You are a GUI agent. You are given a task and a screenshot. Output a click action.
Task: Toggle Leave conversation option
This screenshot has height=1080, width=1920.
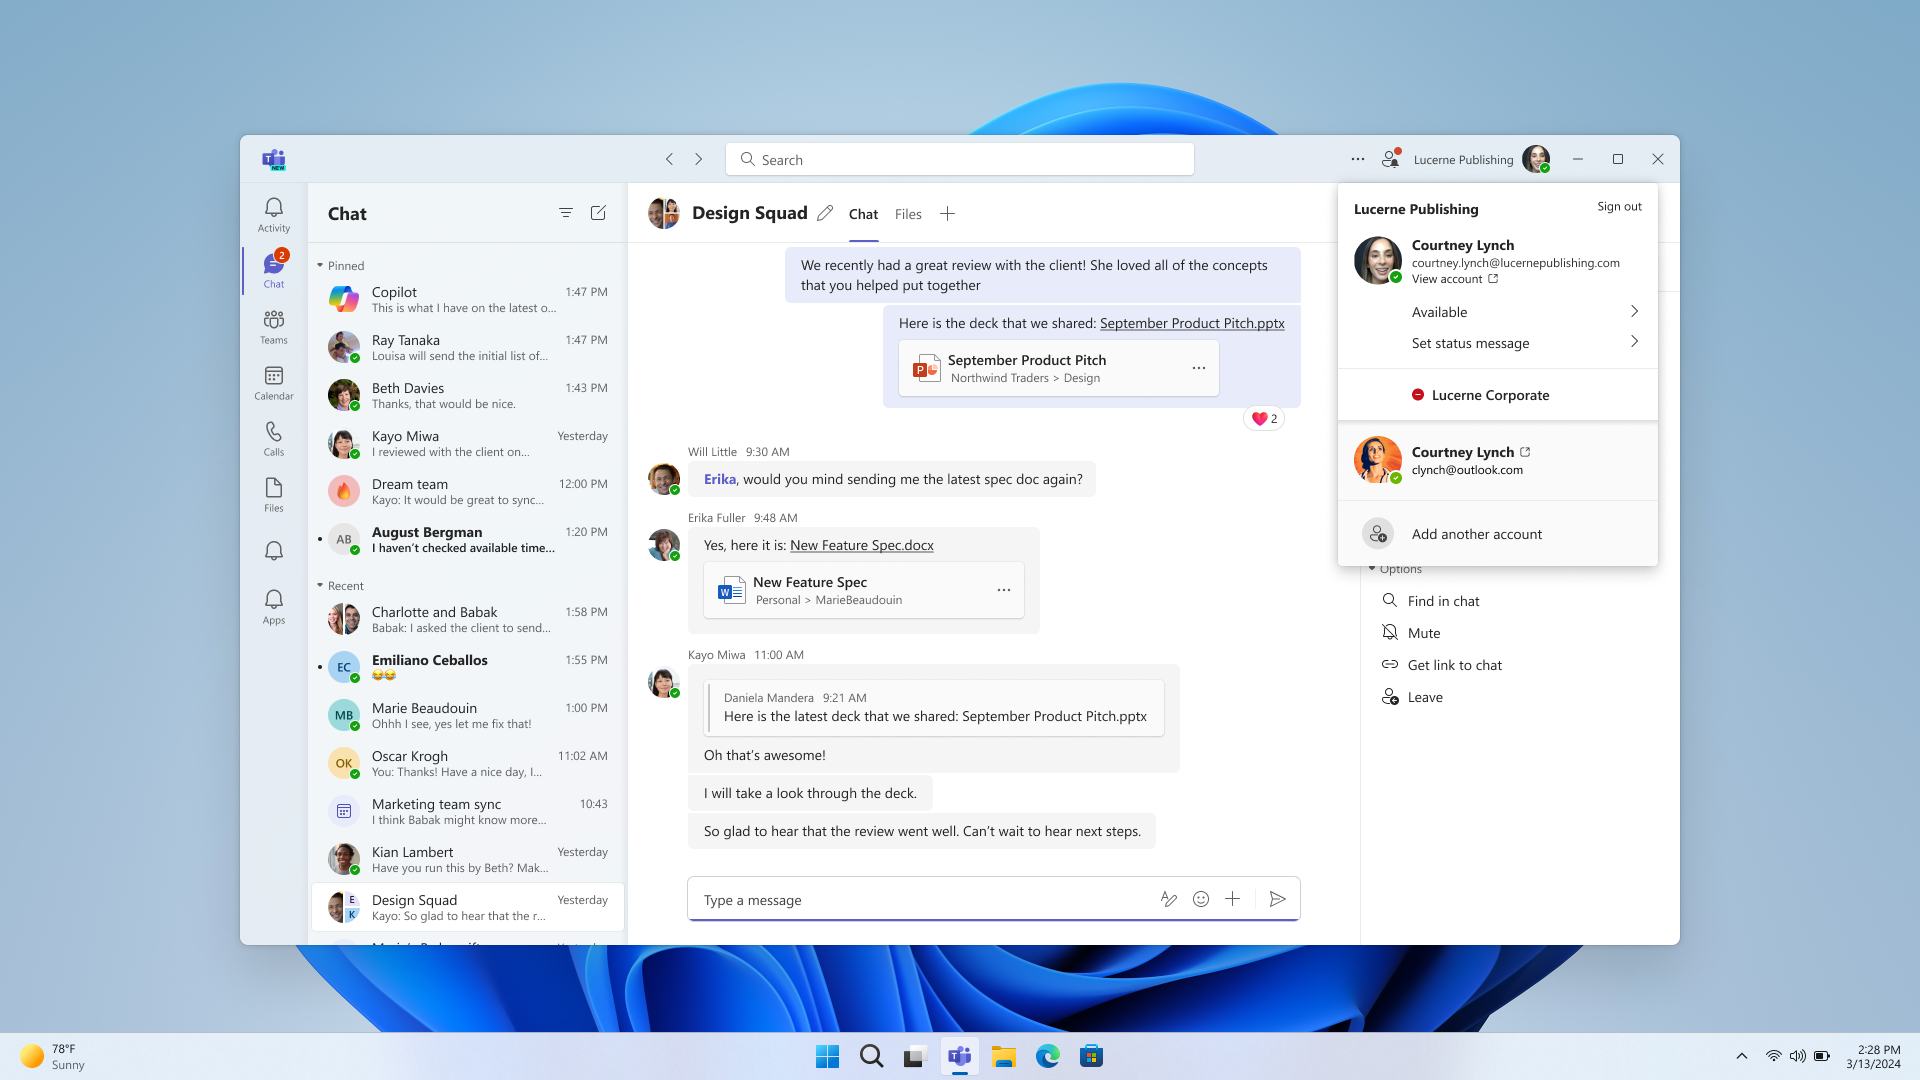point(1423,696)
